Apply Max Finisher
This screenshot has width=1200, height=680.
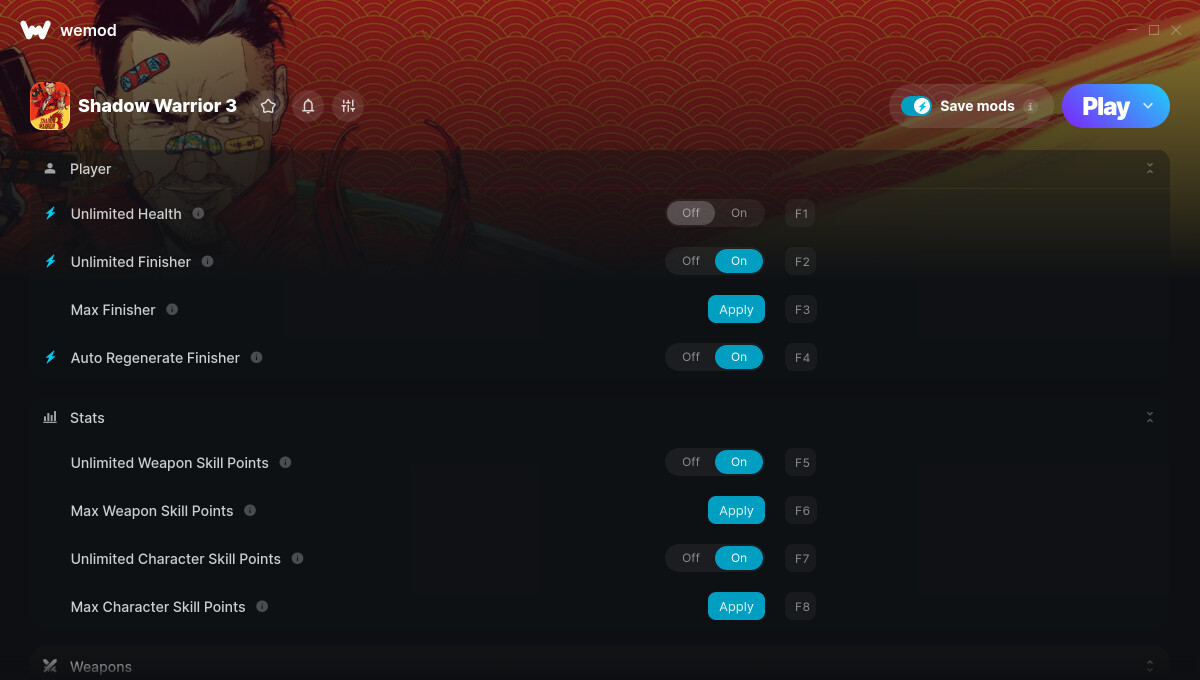[x=736, y=309]
